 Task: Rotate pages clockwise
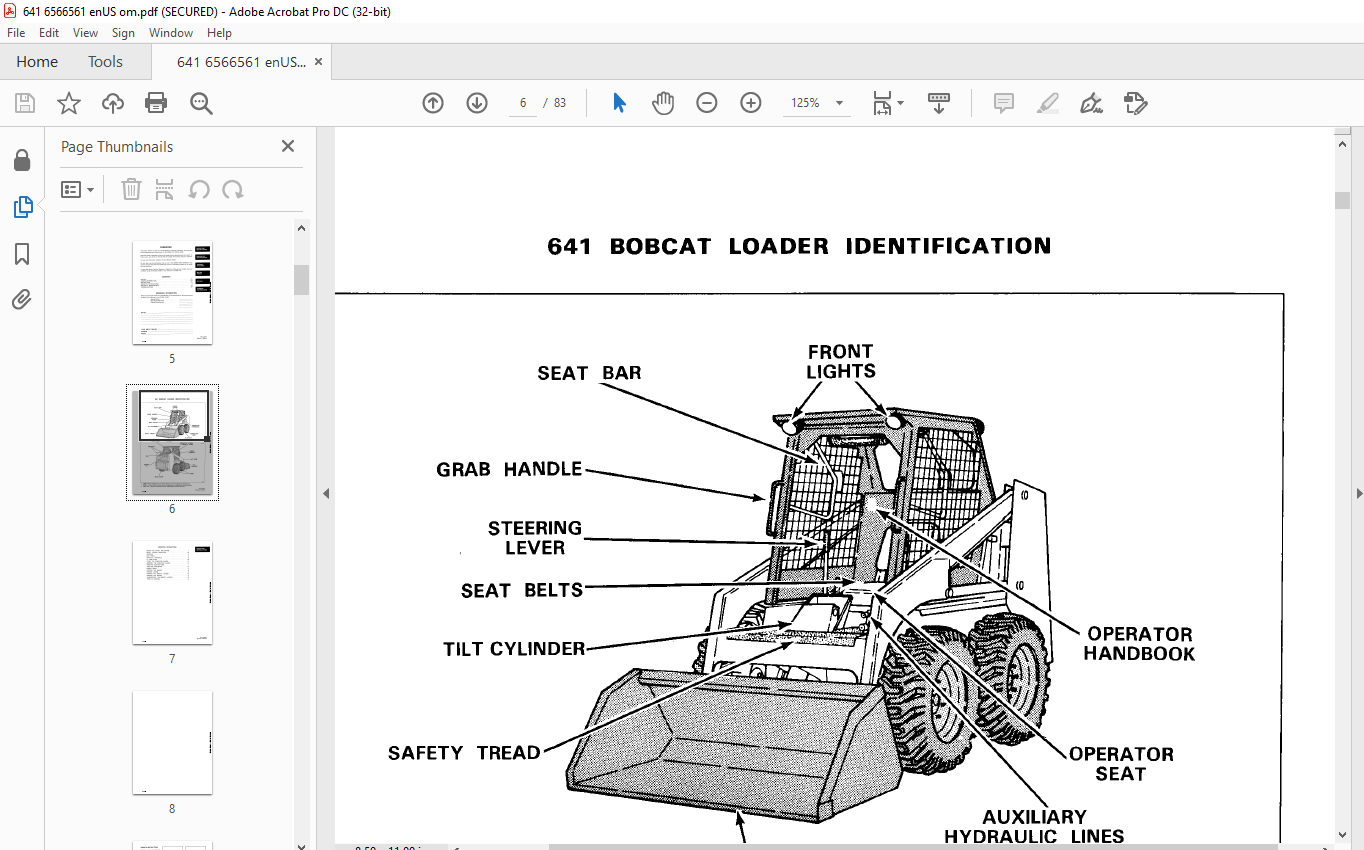coord(233,189)
